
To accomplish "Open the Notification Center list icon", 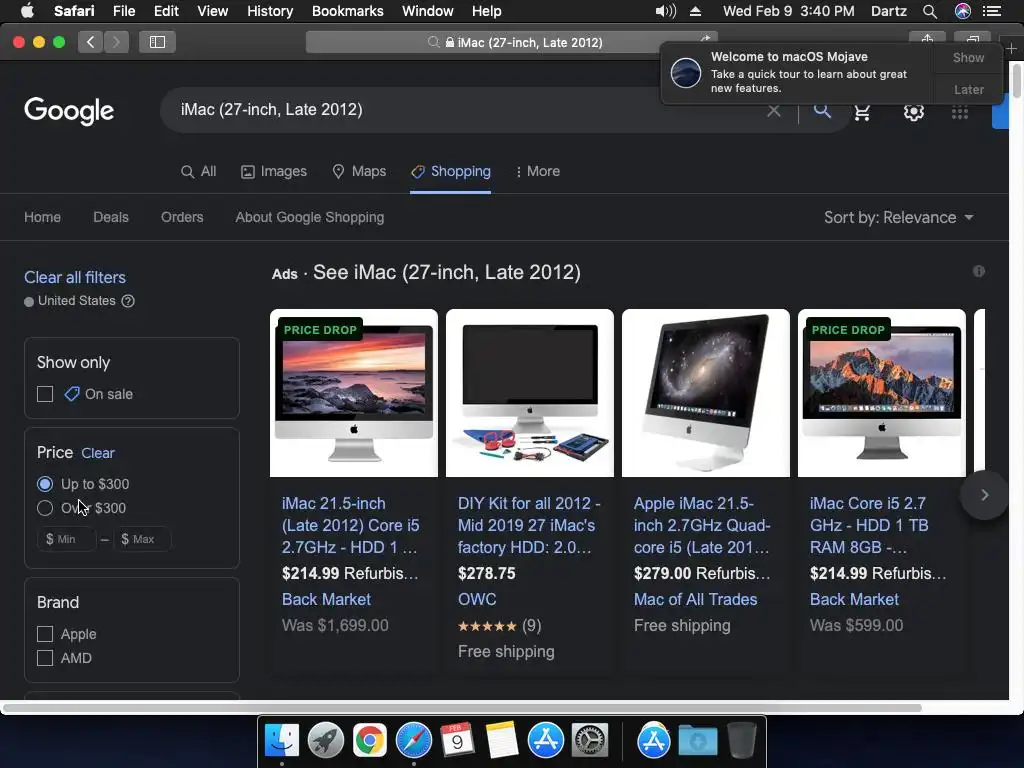I will pyautogui.click(x=992, y=11).
